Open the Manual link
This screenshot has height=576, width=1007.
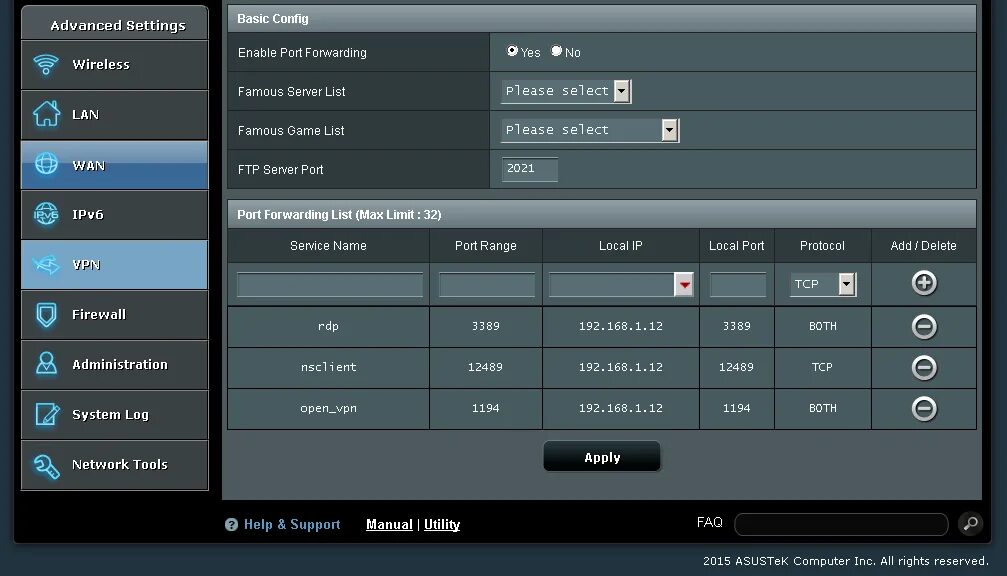(x=389, y=525)
